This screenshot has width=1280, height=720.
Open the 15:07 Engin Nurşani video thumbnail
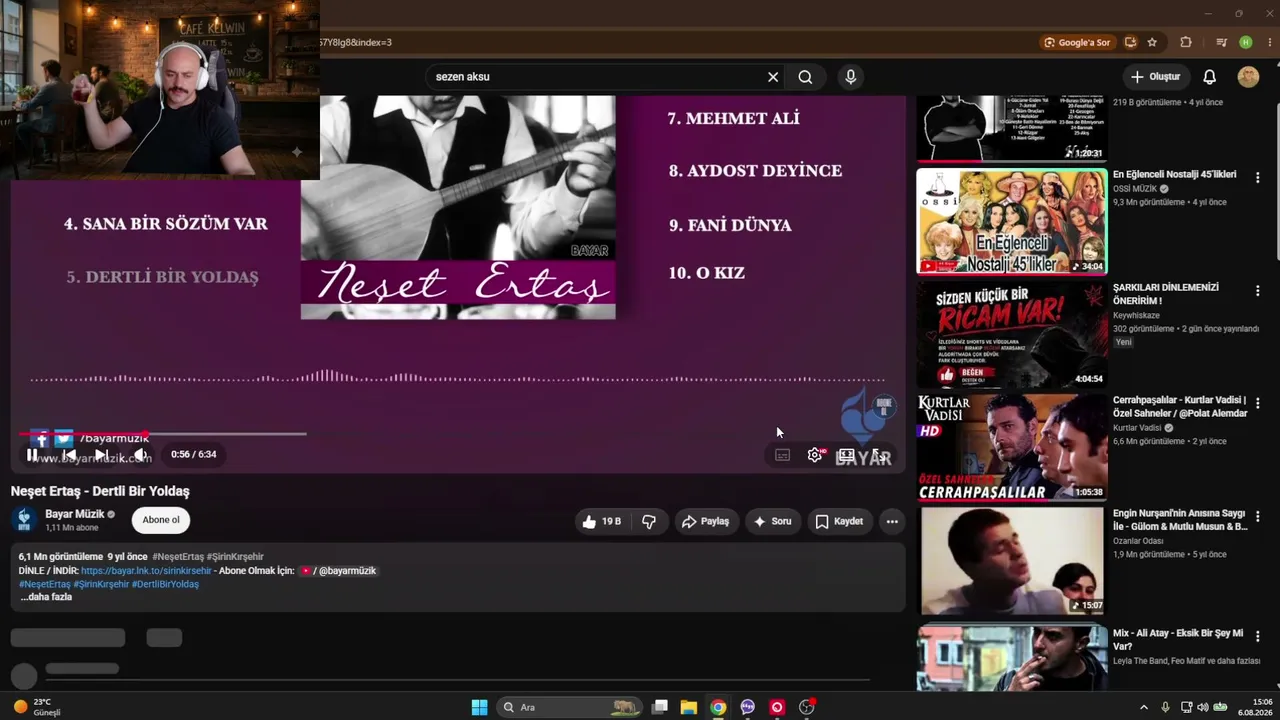tap(1011, 560)
